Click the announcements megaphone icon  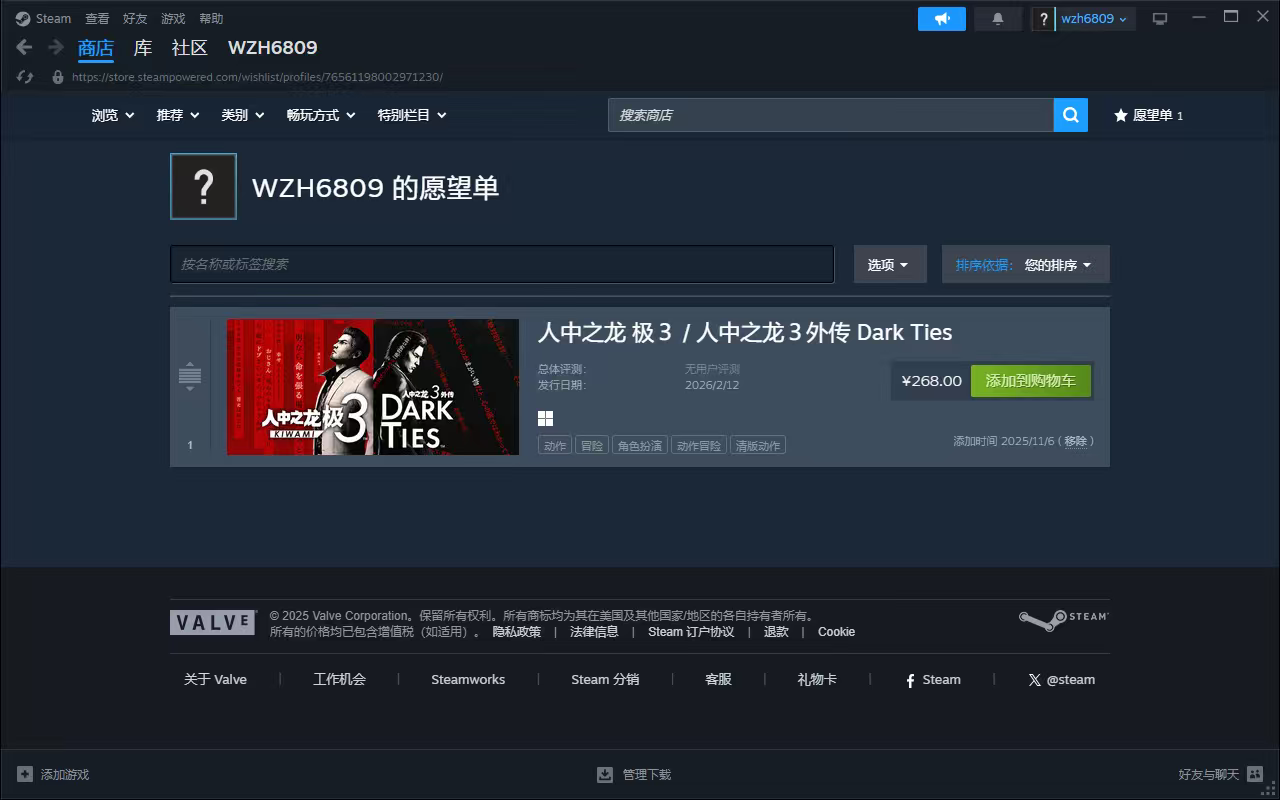coord(941,19)
